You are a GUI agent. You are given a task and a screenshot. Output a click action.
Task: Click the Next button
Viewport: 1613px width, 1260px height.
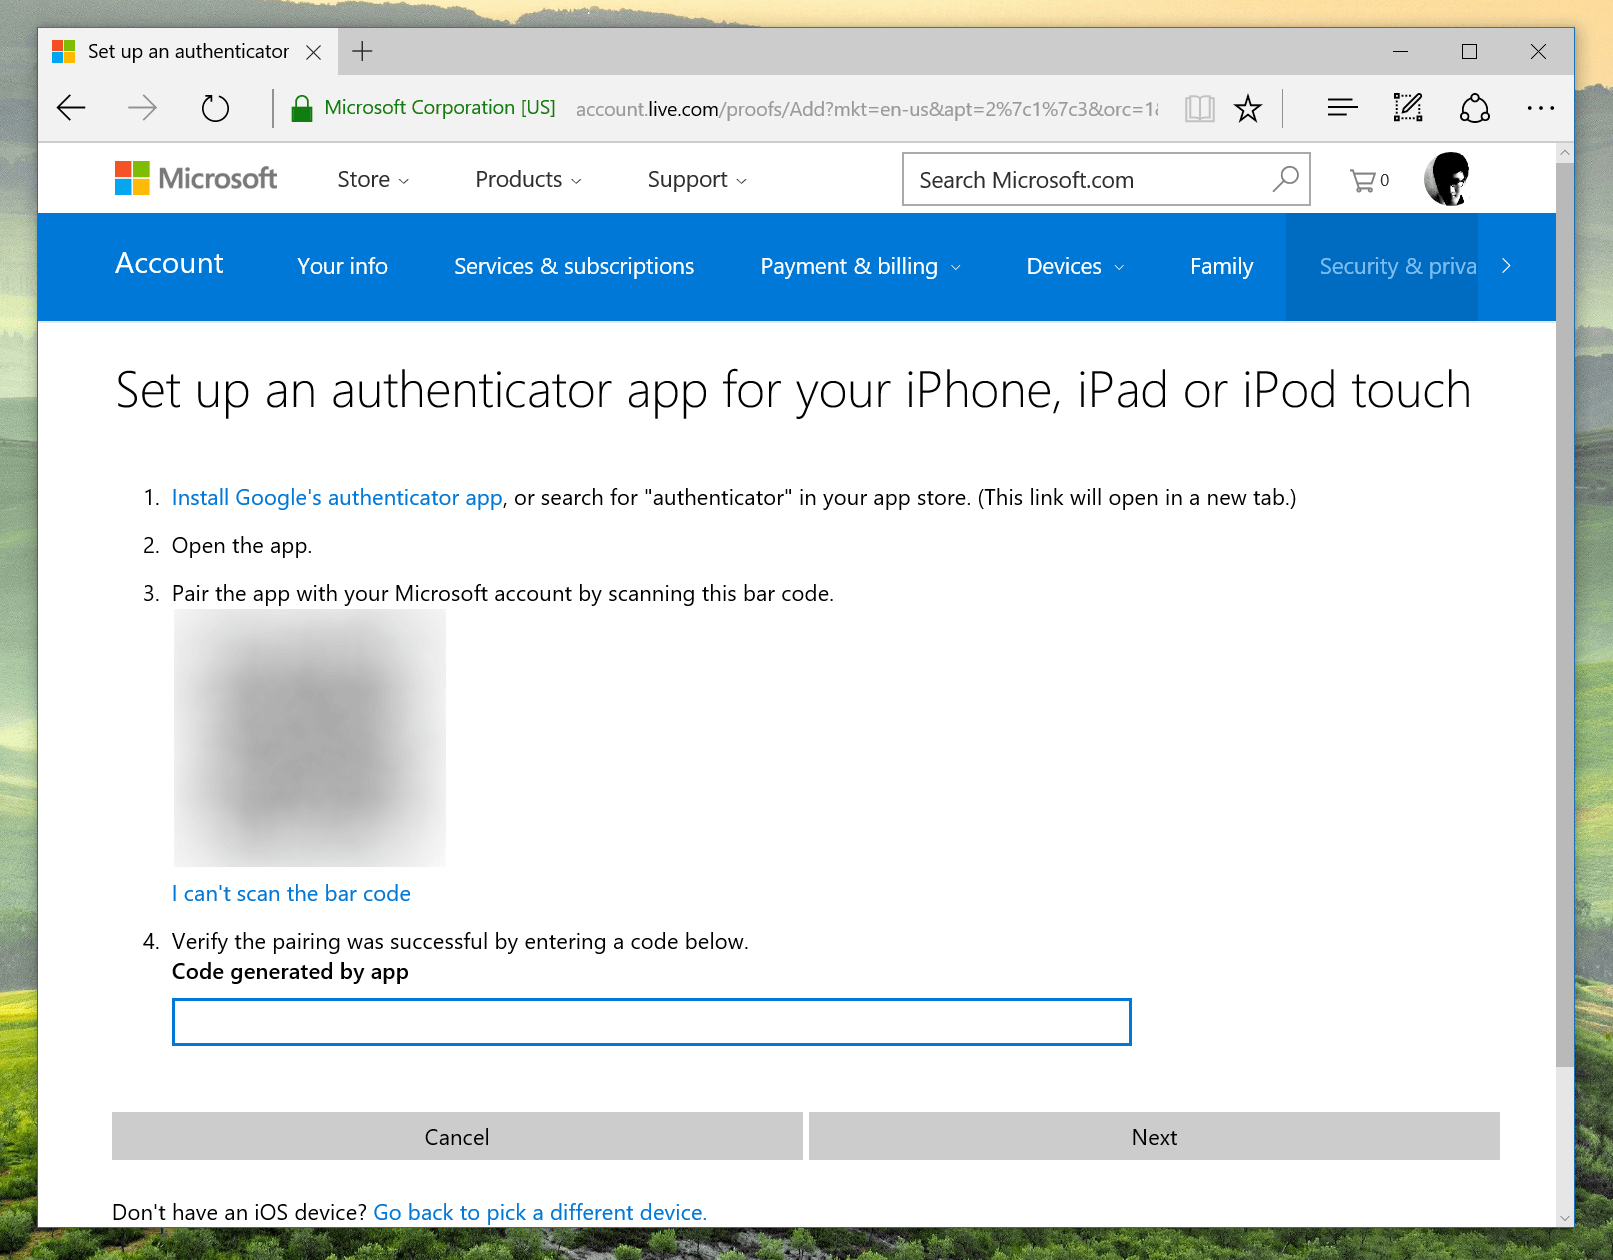1154,1136
